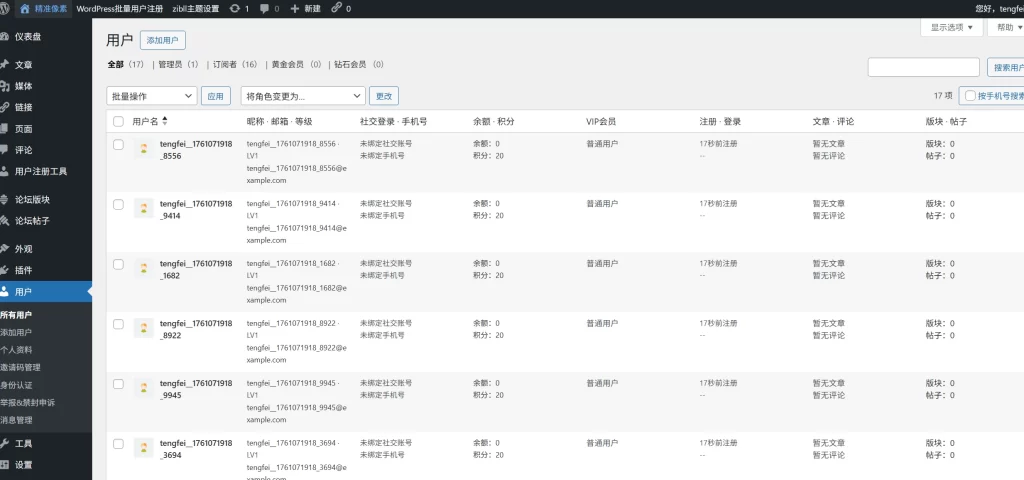Open the comments bubble icon in admin bar

coord(264,8)
